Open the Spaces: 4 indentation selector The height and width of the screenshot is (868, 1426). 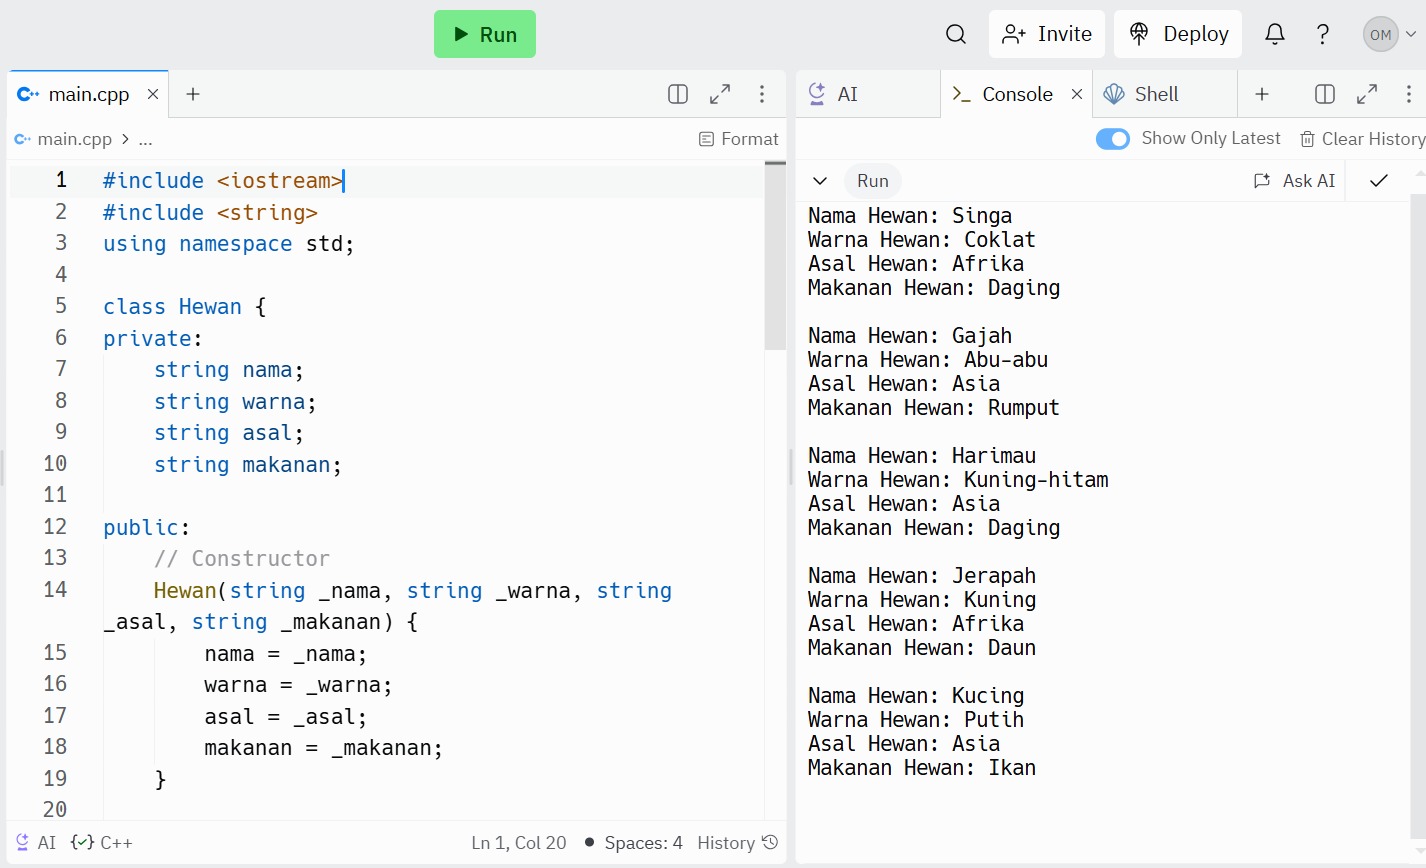(643, 843)
